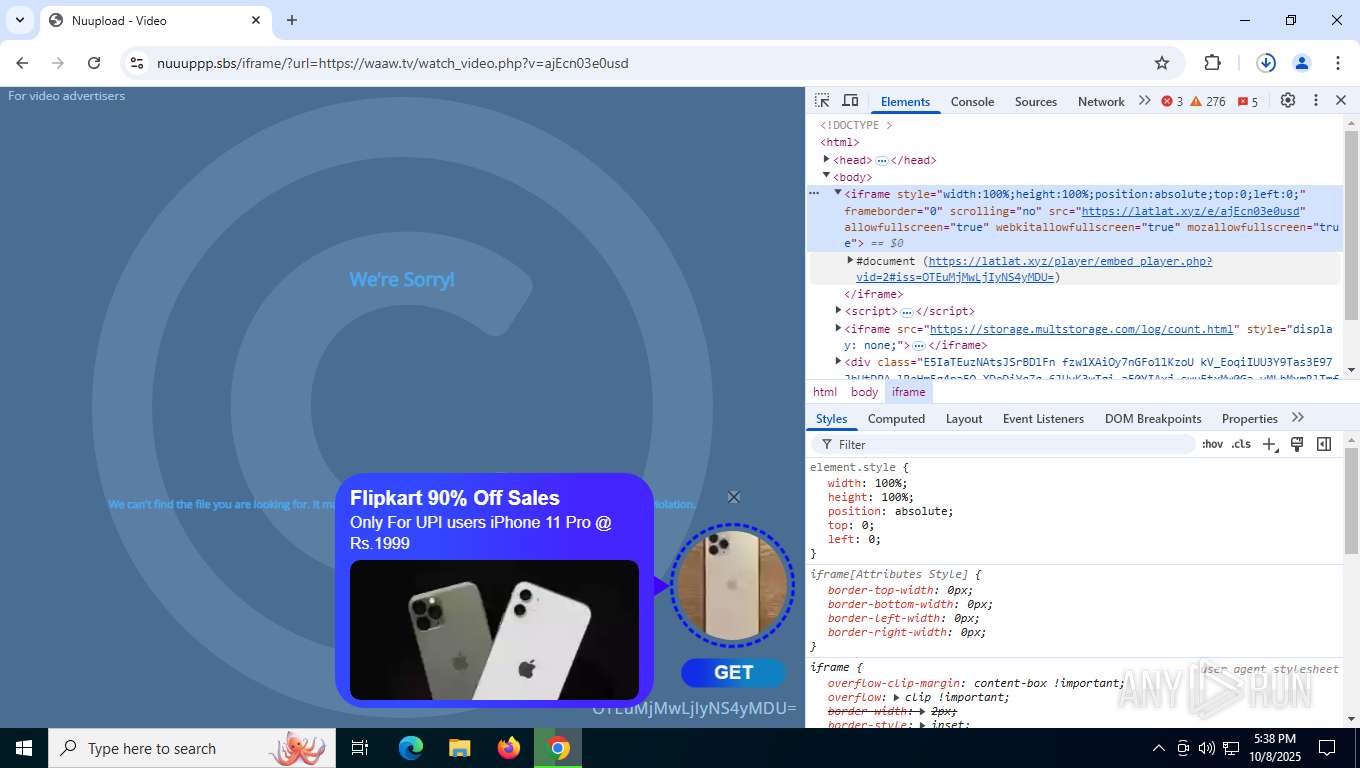Add a new style rule plus icon
The height and width of the screenshot is (768, 1360).
[1269, 444]
